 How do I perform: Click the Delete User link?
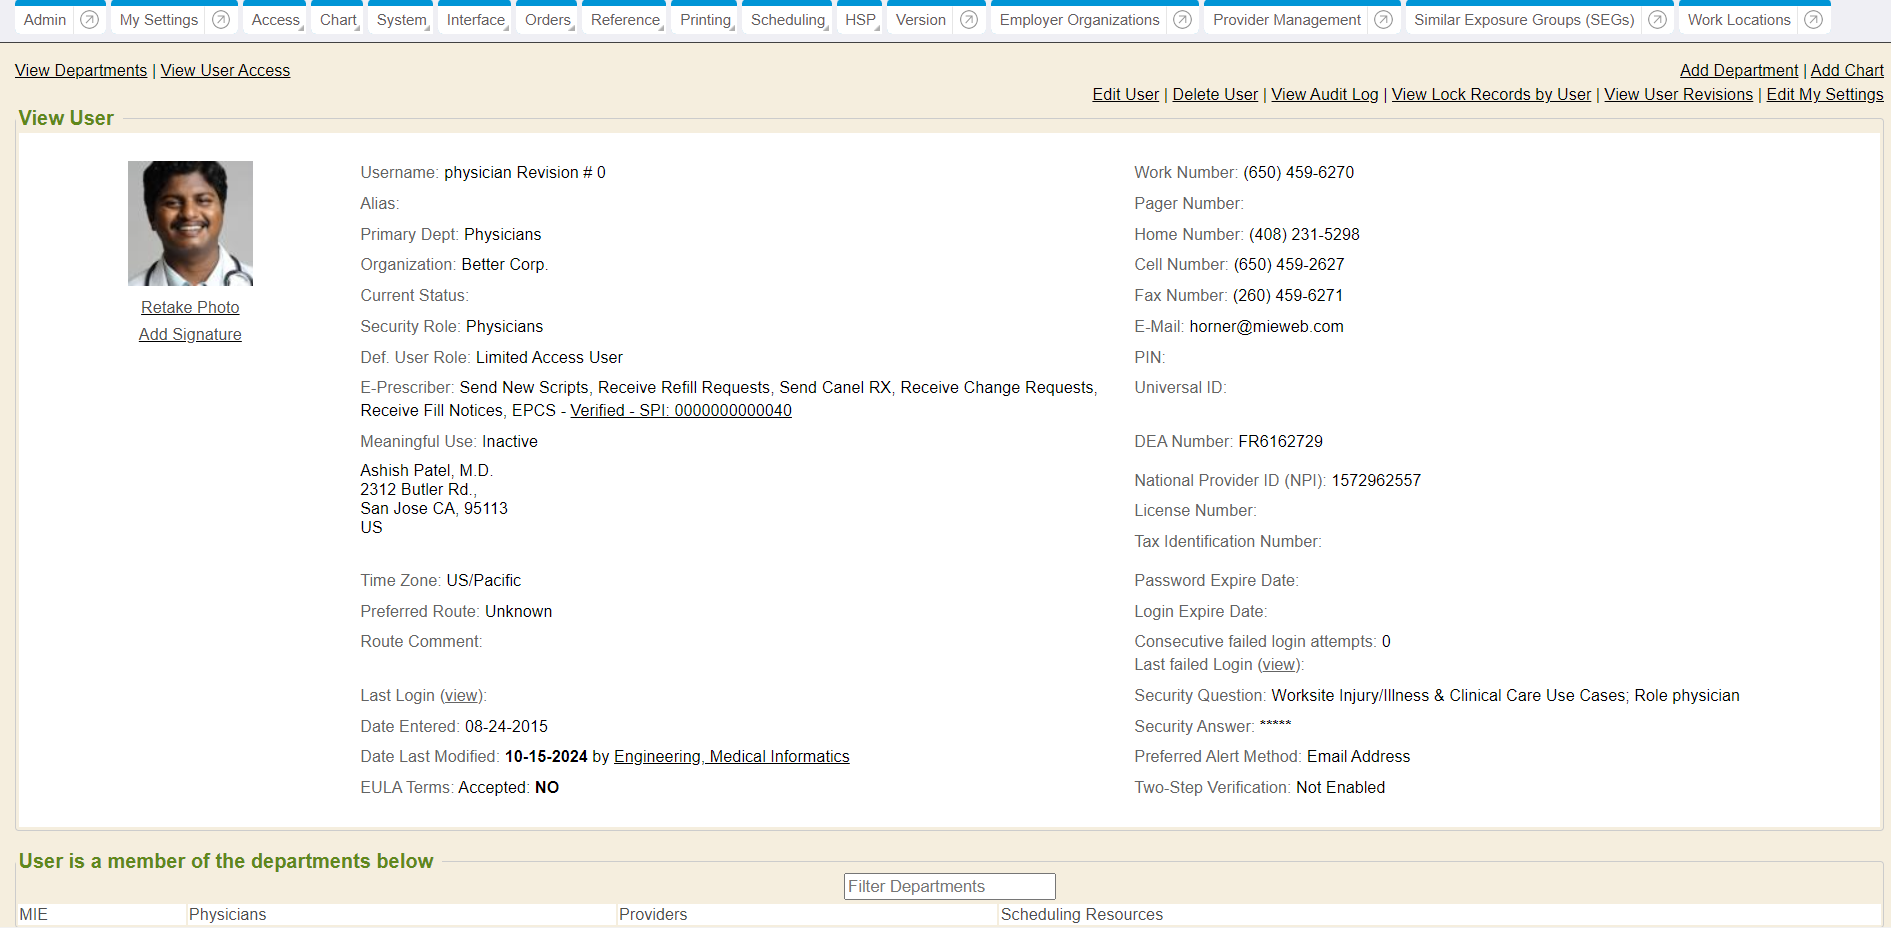click(1215, 94)
